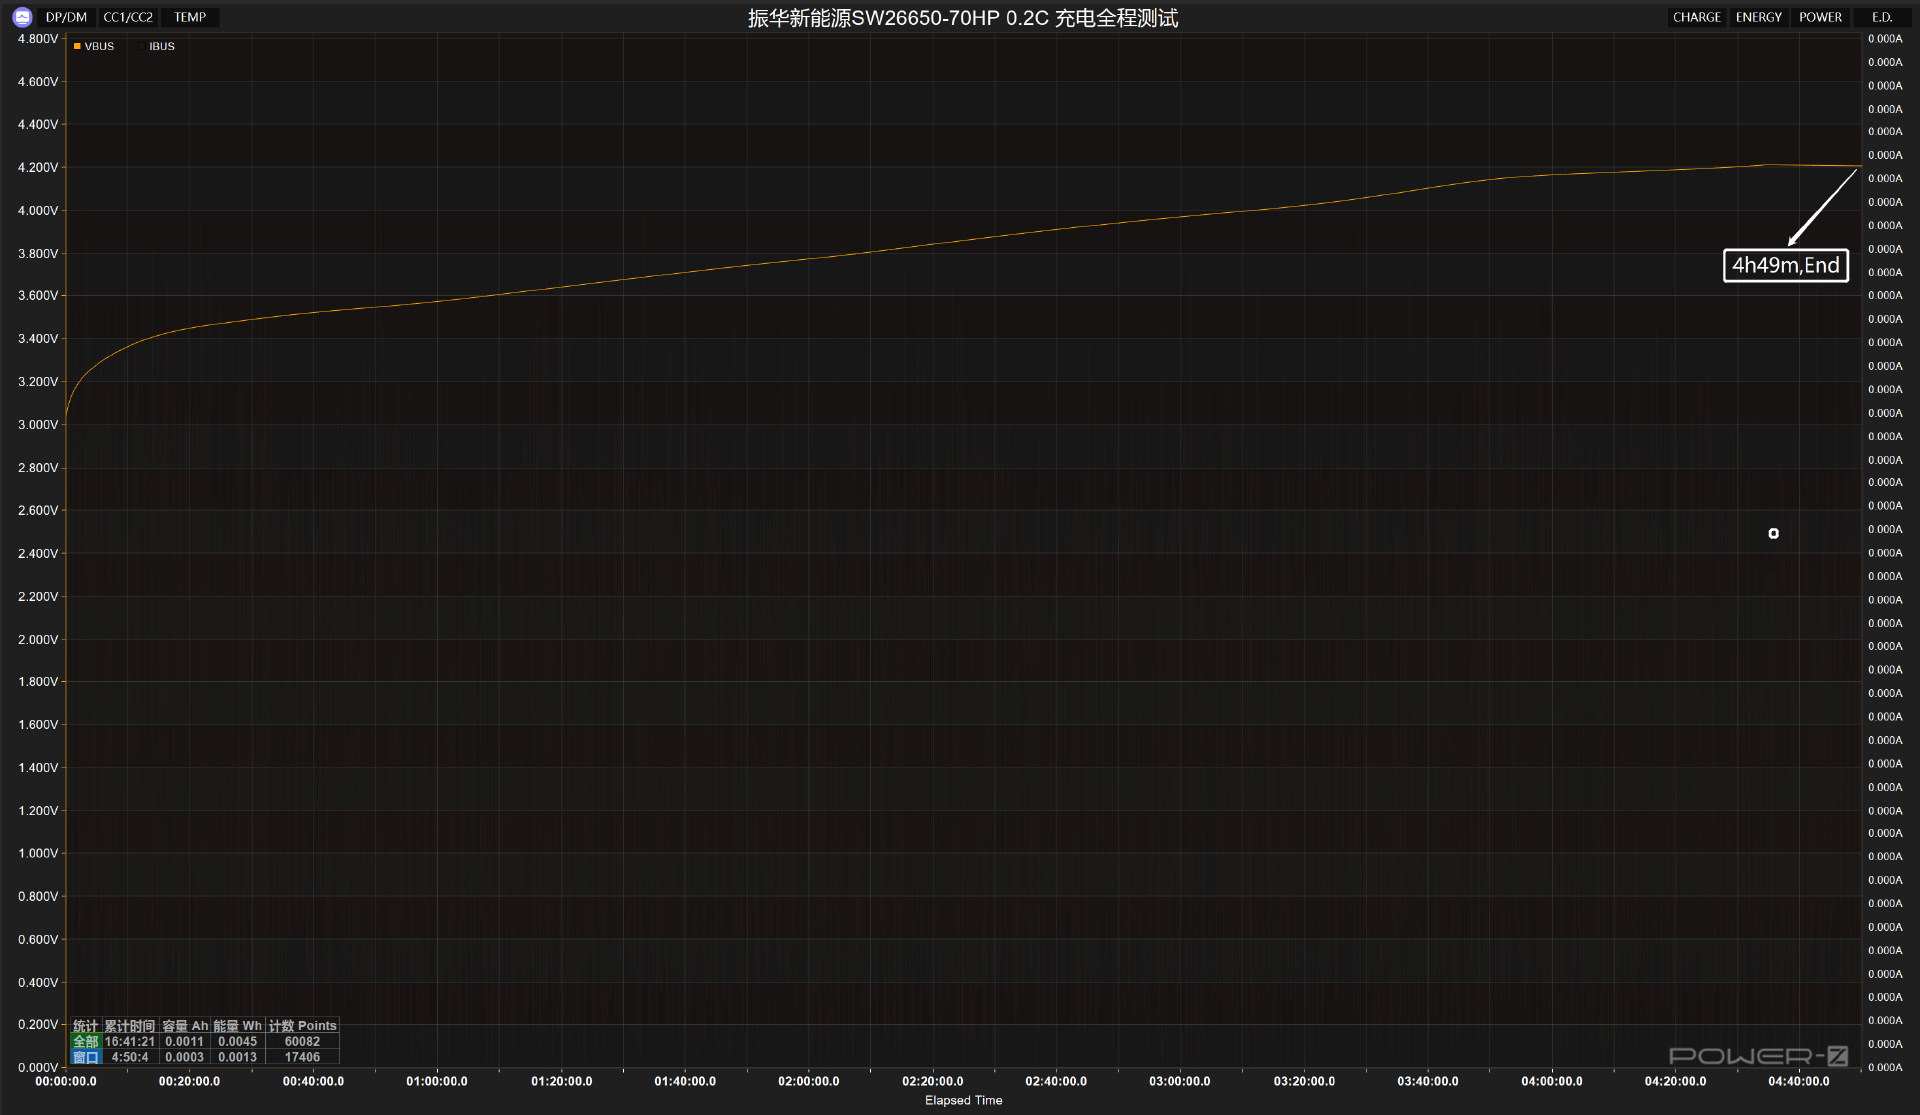Click the 03:20:00.0 time axis label
Image resolution: width=1920 pixels, height=1115 pixels.
(1304, 1081)
